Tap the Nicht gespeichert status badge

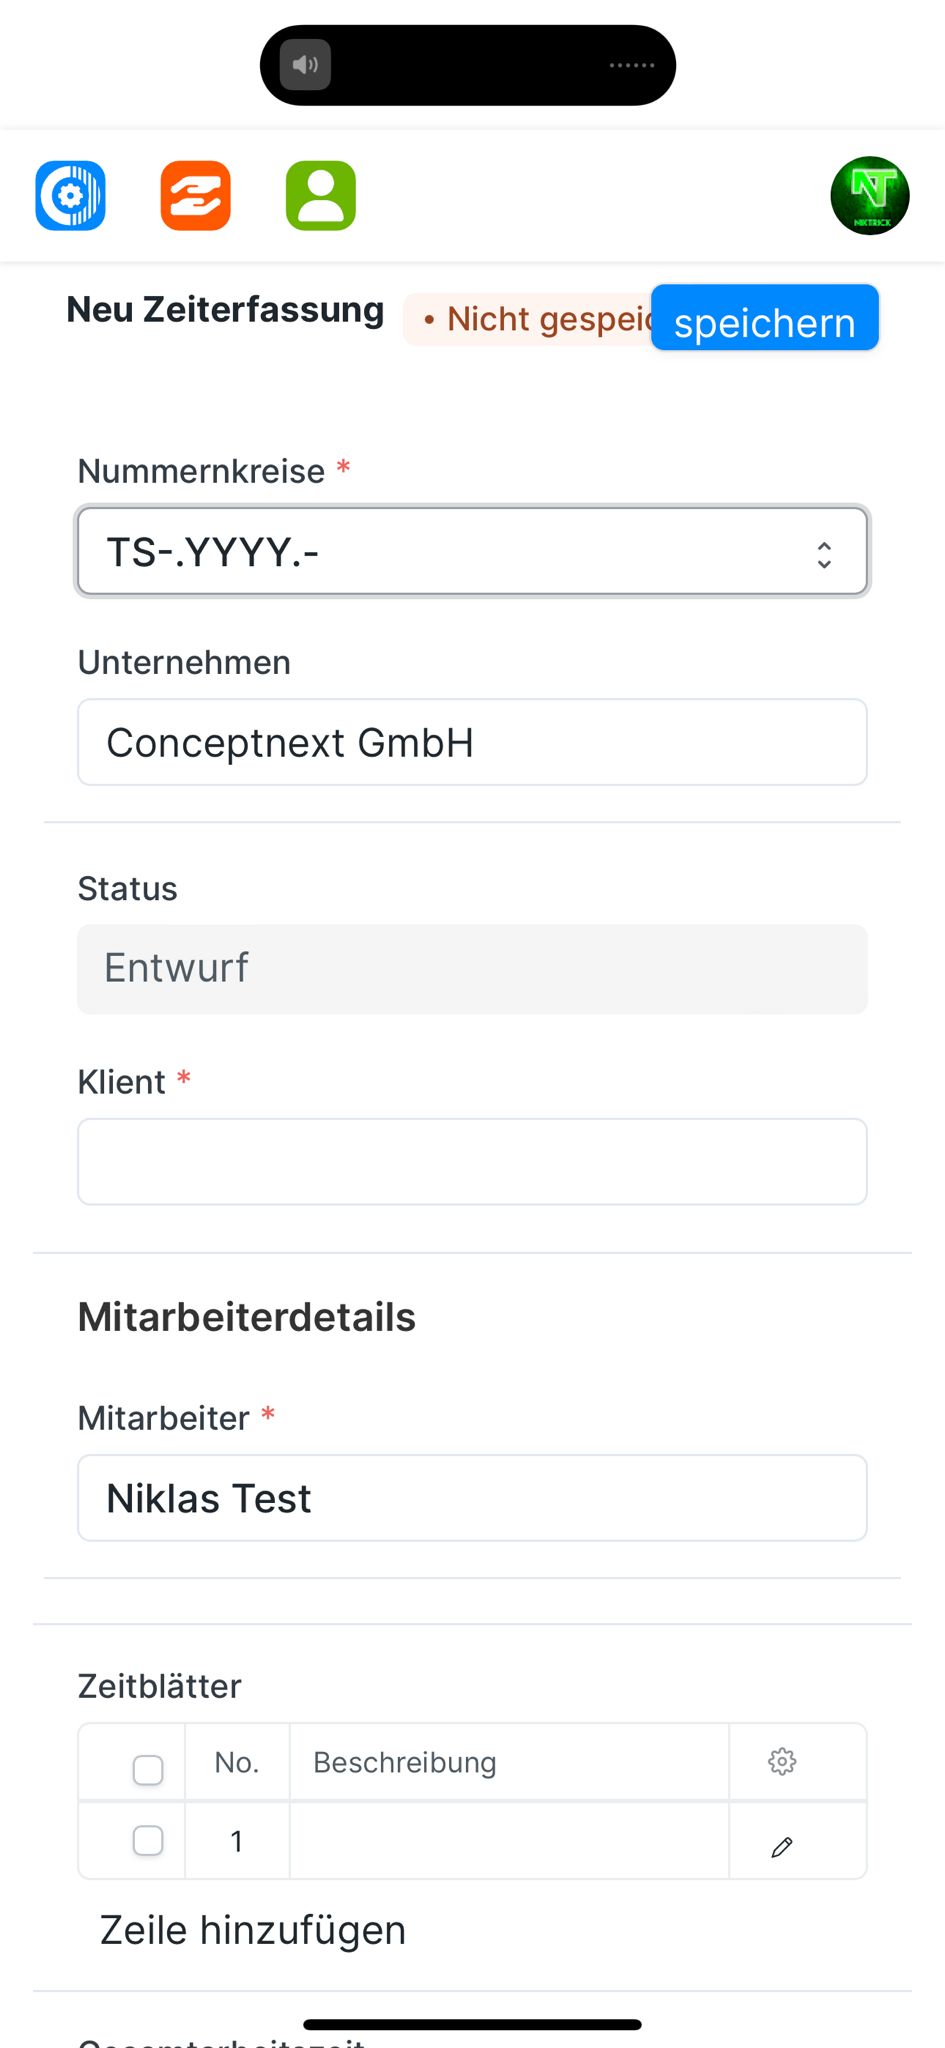coord(530,320)
